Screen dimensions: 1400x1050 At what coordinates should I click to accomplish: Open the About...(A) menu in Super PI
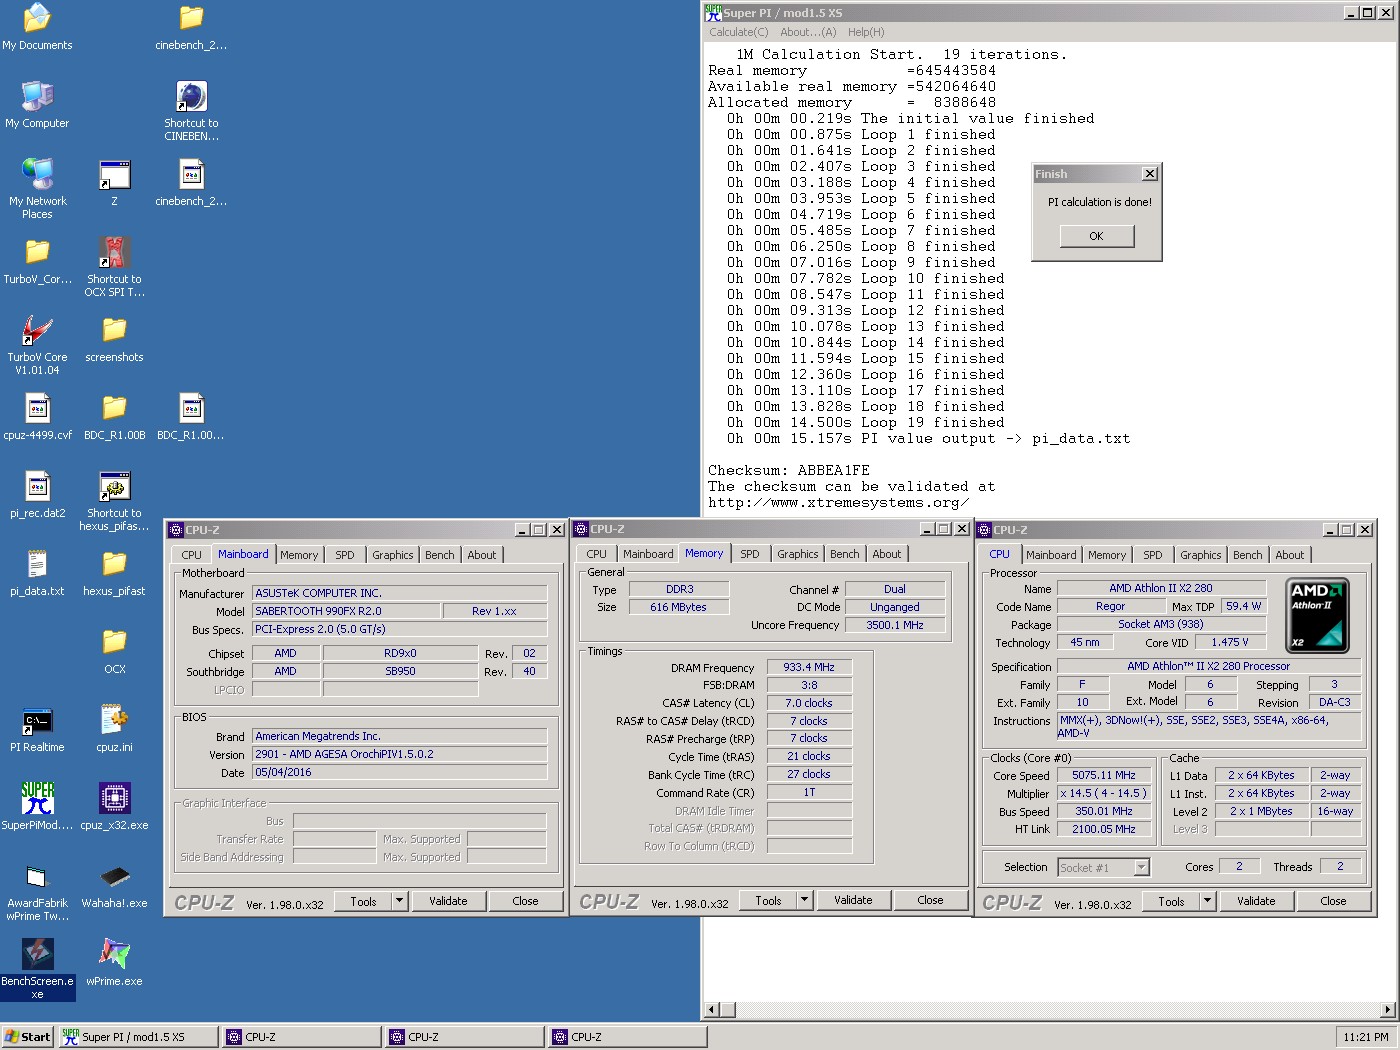click(808, 32)
